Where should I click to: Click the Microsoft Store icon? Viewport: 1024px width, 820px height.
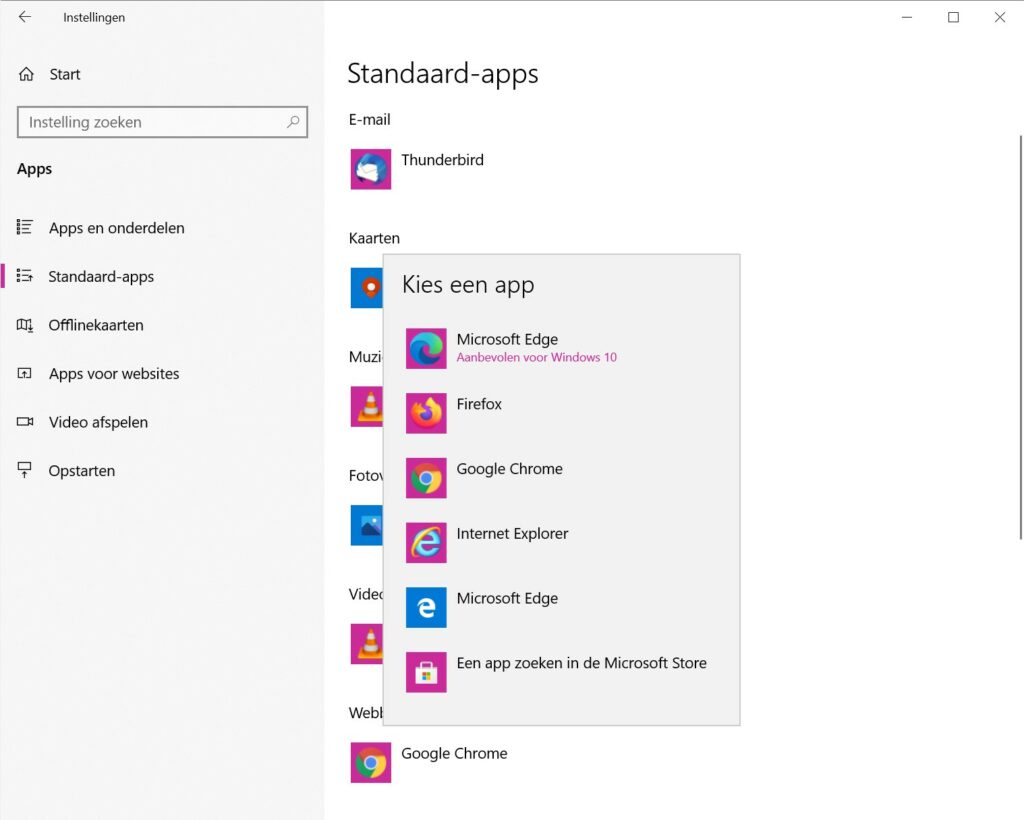[426, 672]
